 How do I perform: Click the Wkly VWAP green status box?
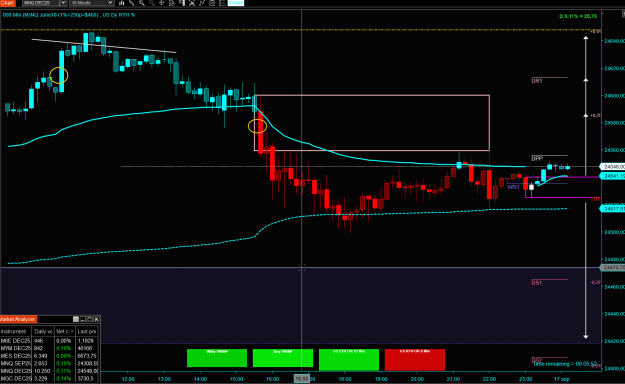click(x=217, y=358)
